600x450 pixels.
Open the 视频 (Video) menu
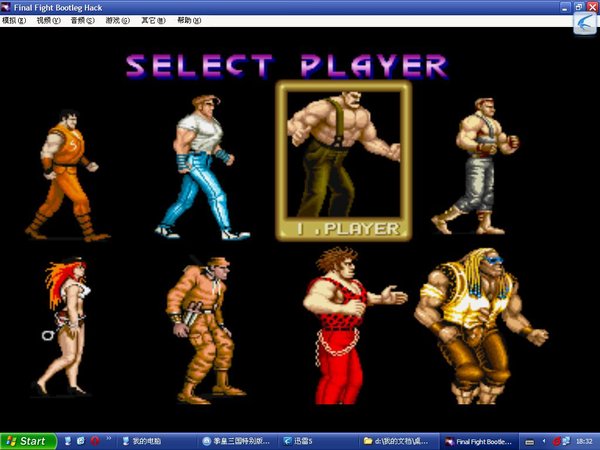49,21
